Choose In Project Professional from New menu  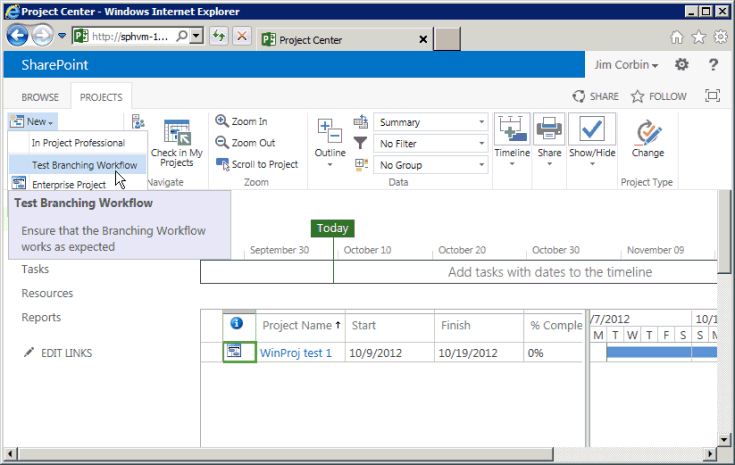(78, 143)
